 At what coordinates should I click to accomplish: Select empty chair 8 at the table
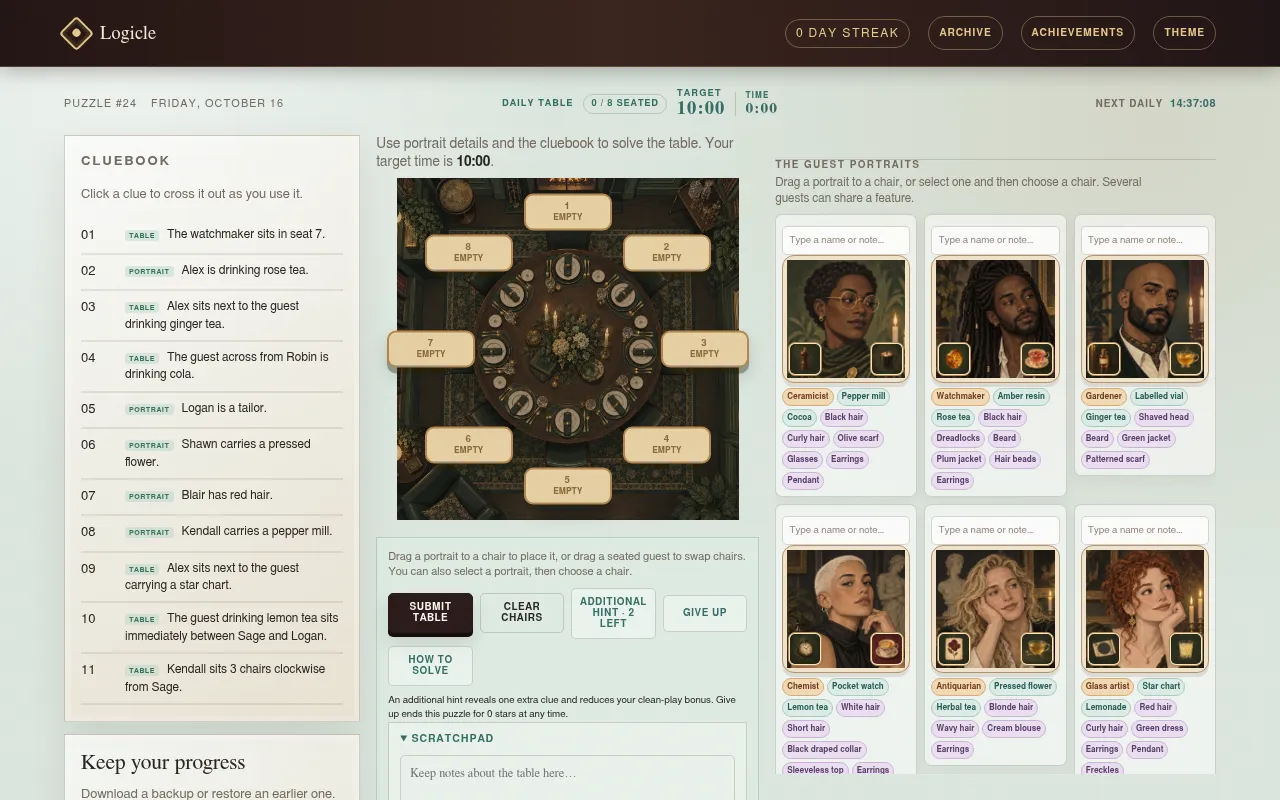click(468, 252)
